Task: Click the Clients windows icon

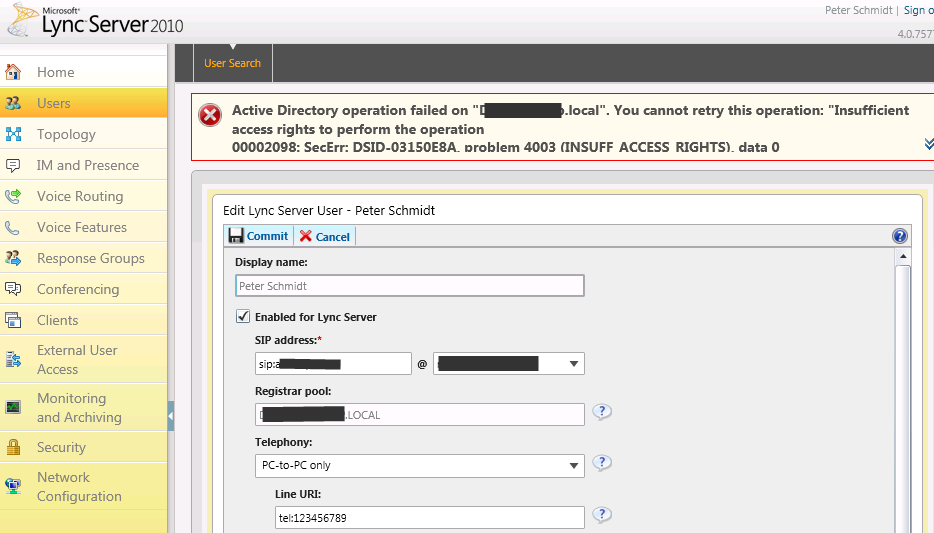Action: tap(13, 320)
